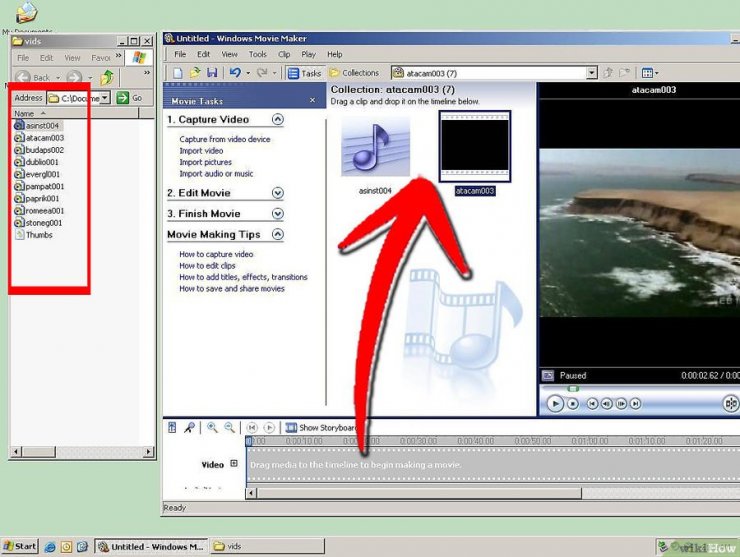Click the Up One Level icon
Viewport: 740px width, 557px height.
point(608,73)
